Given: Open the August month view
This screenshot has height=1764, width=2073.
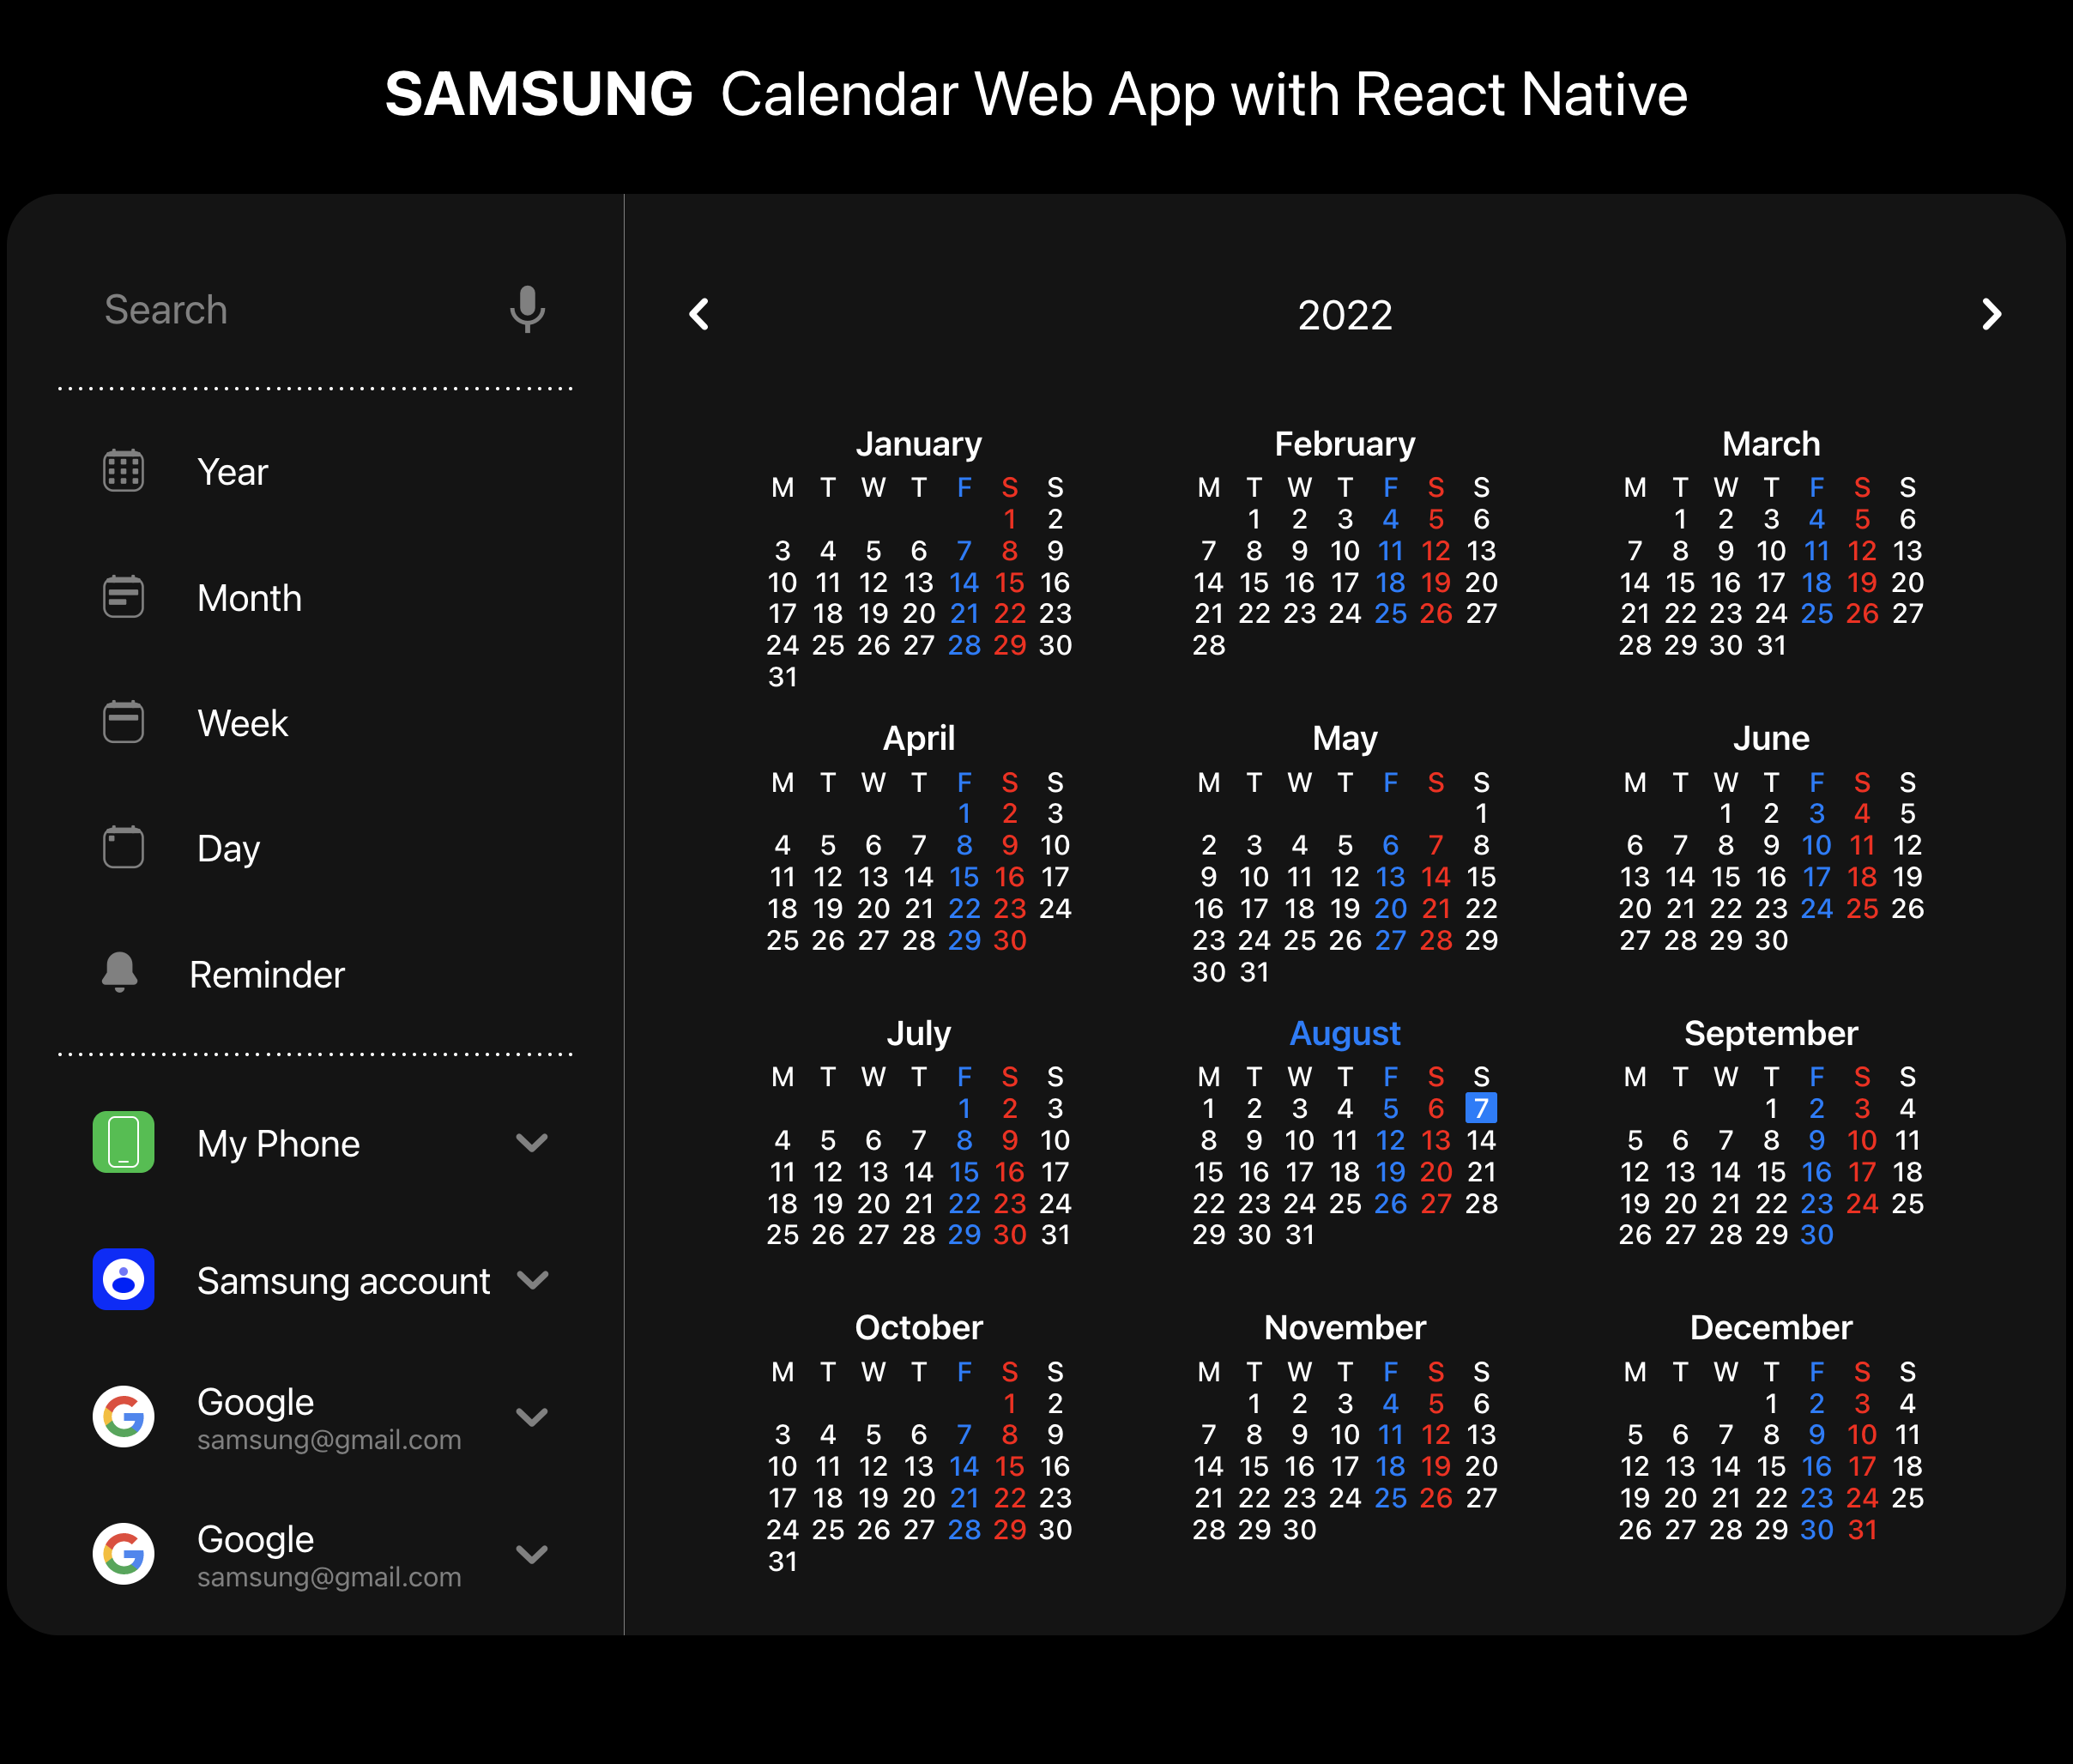Looking at the screenshot, I should point(1344,1033).
